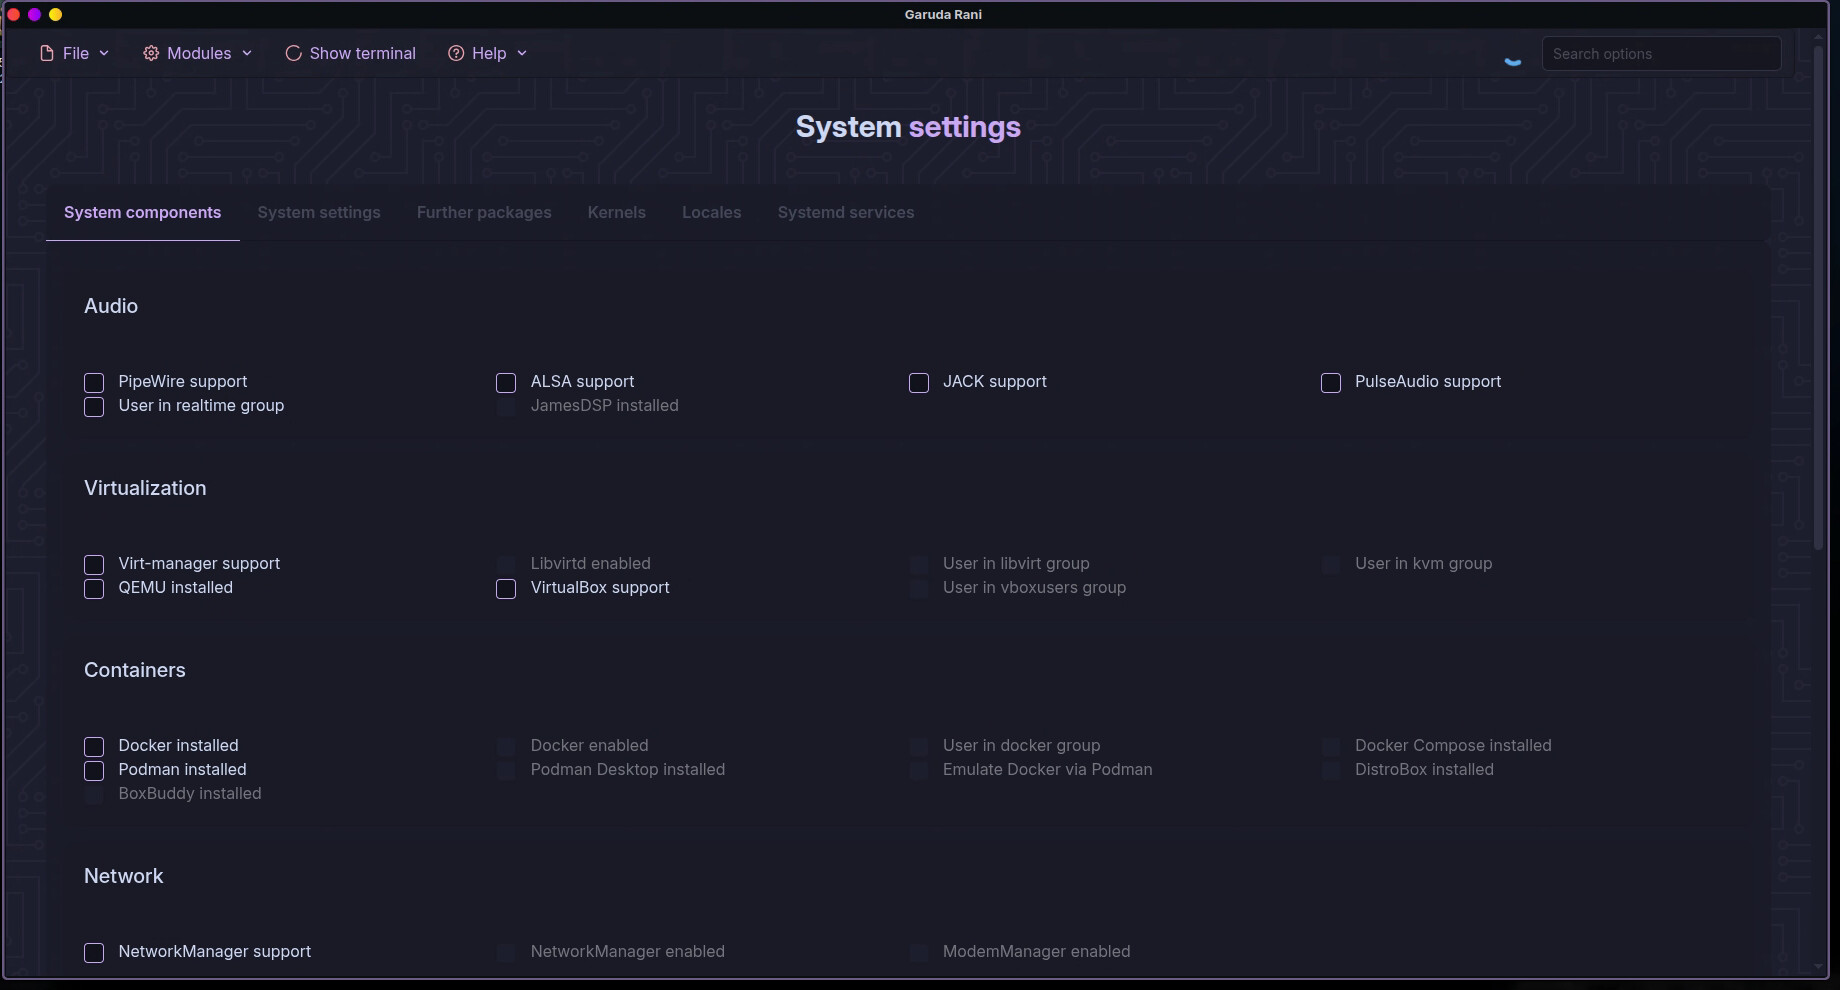This screenshot has height=990, width=1840.
Task: Click the Modules gear icon
Action: tap(151, 53)
